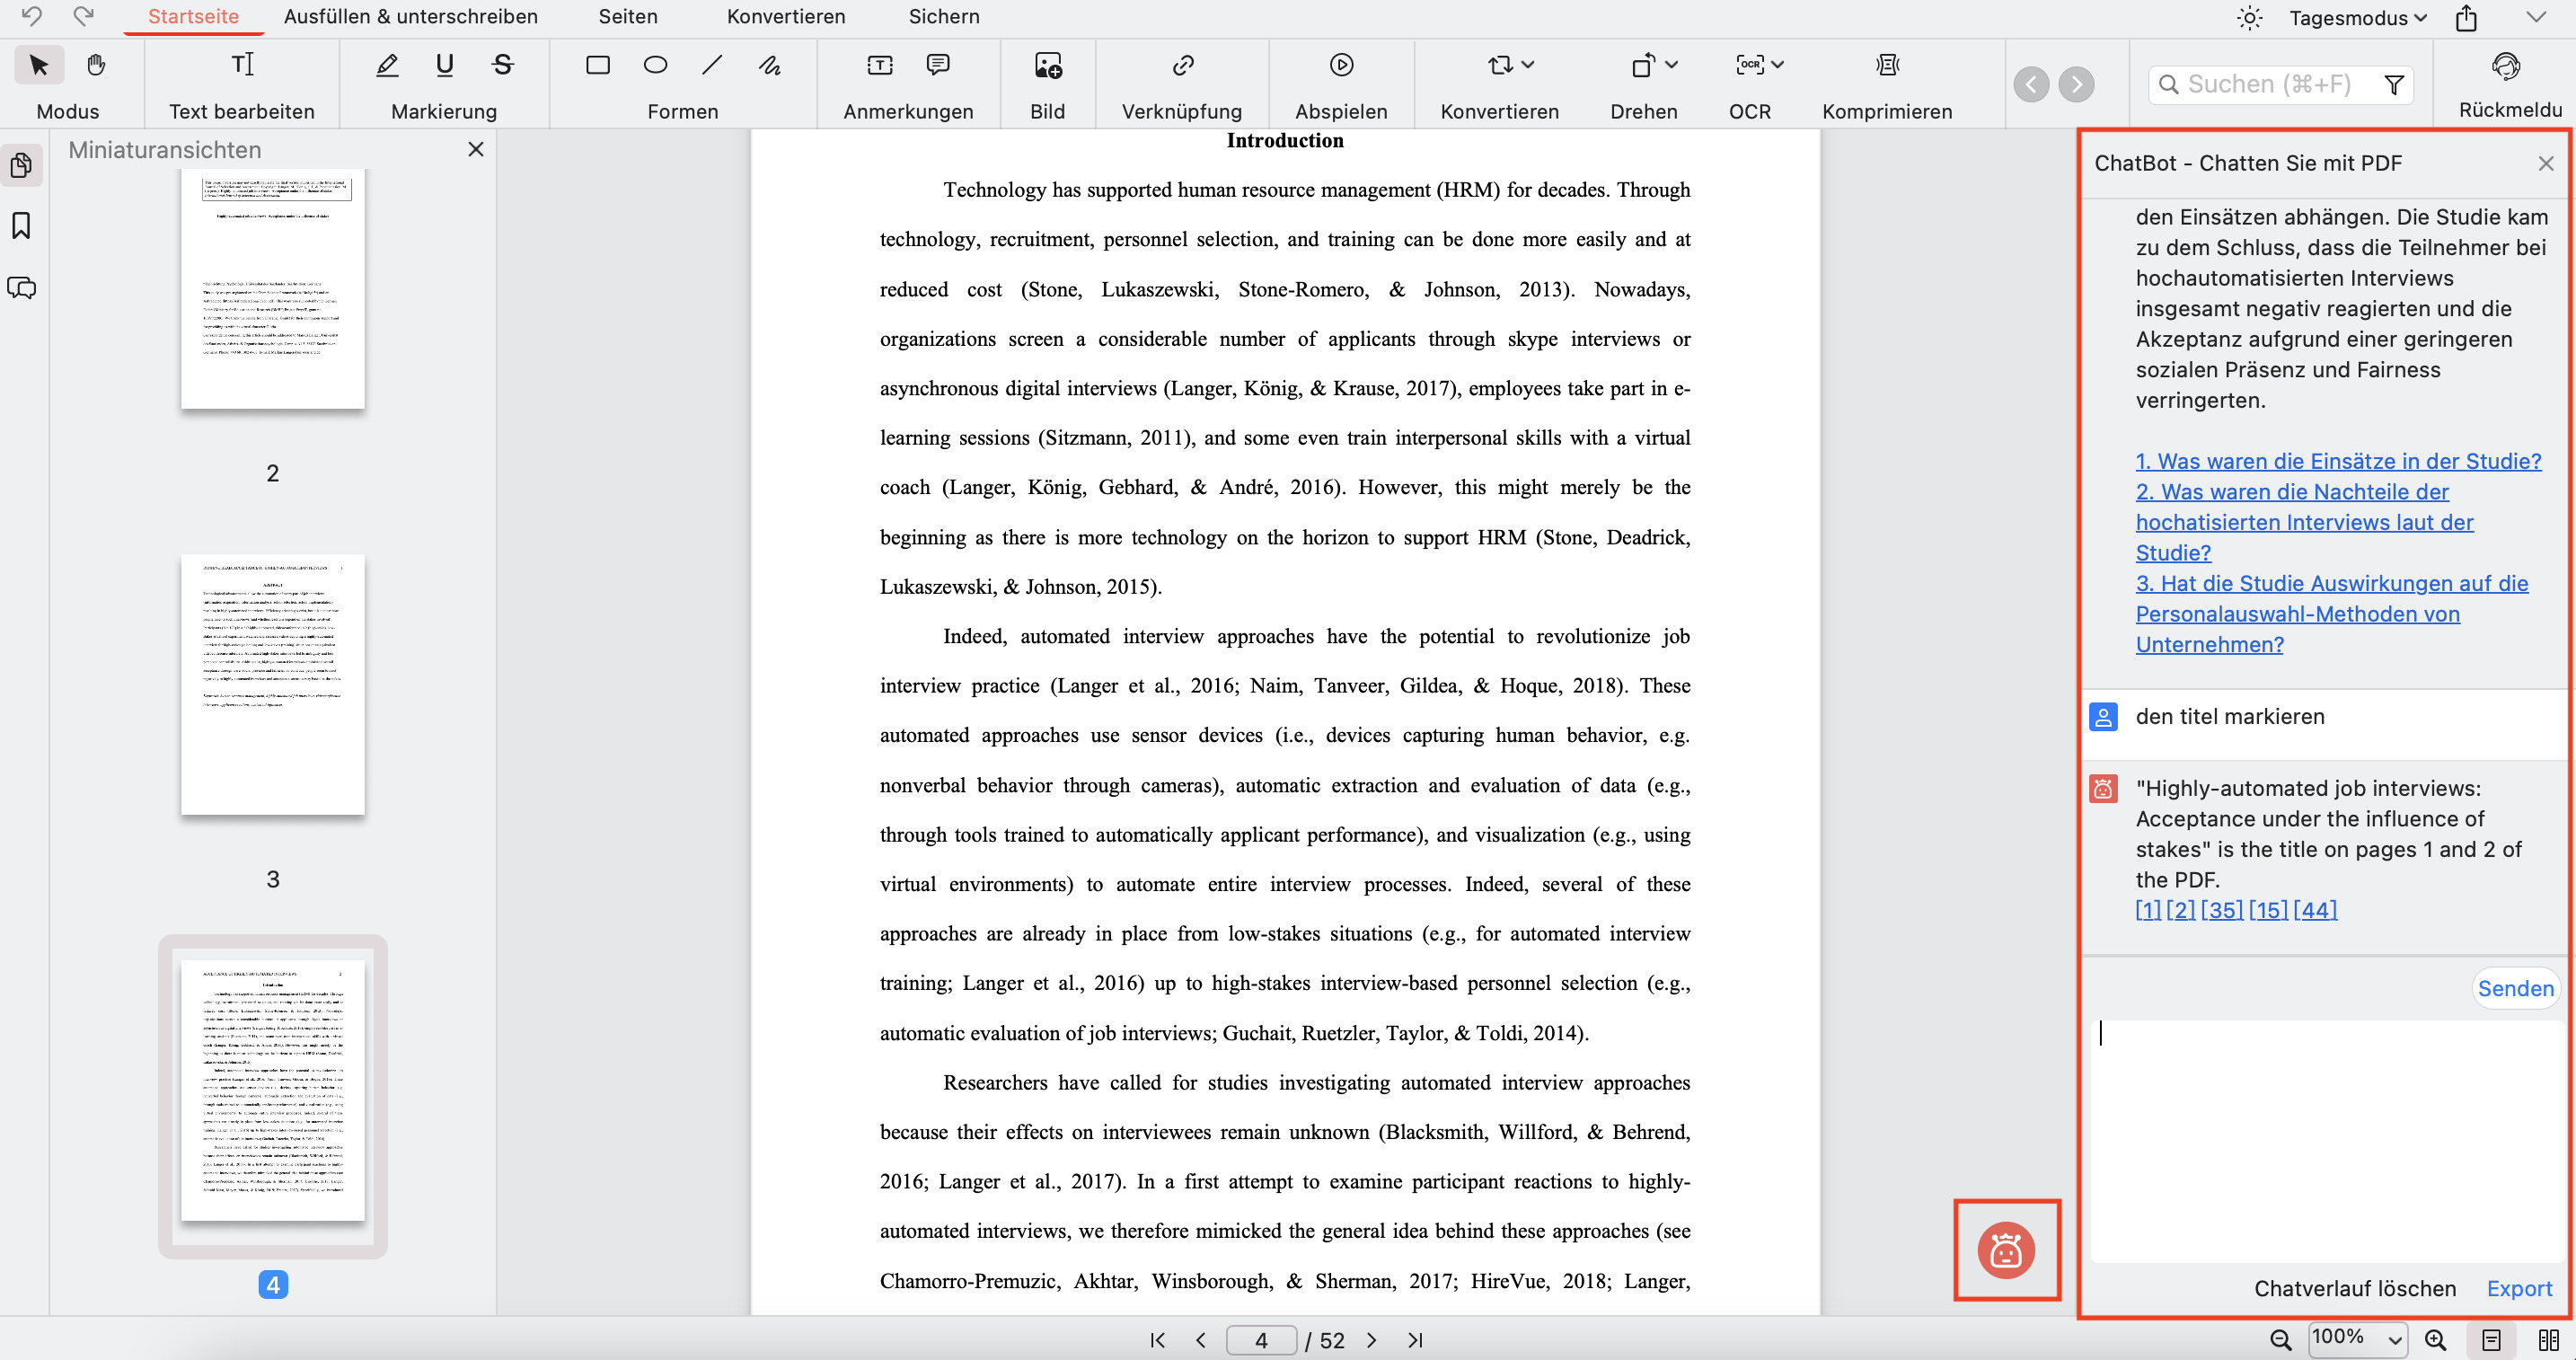This screenshot has width=2576, height=1360.
Task: Select page 3 thumbnail
Action: [272, 685]
